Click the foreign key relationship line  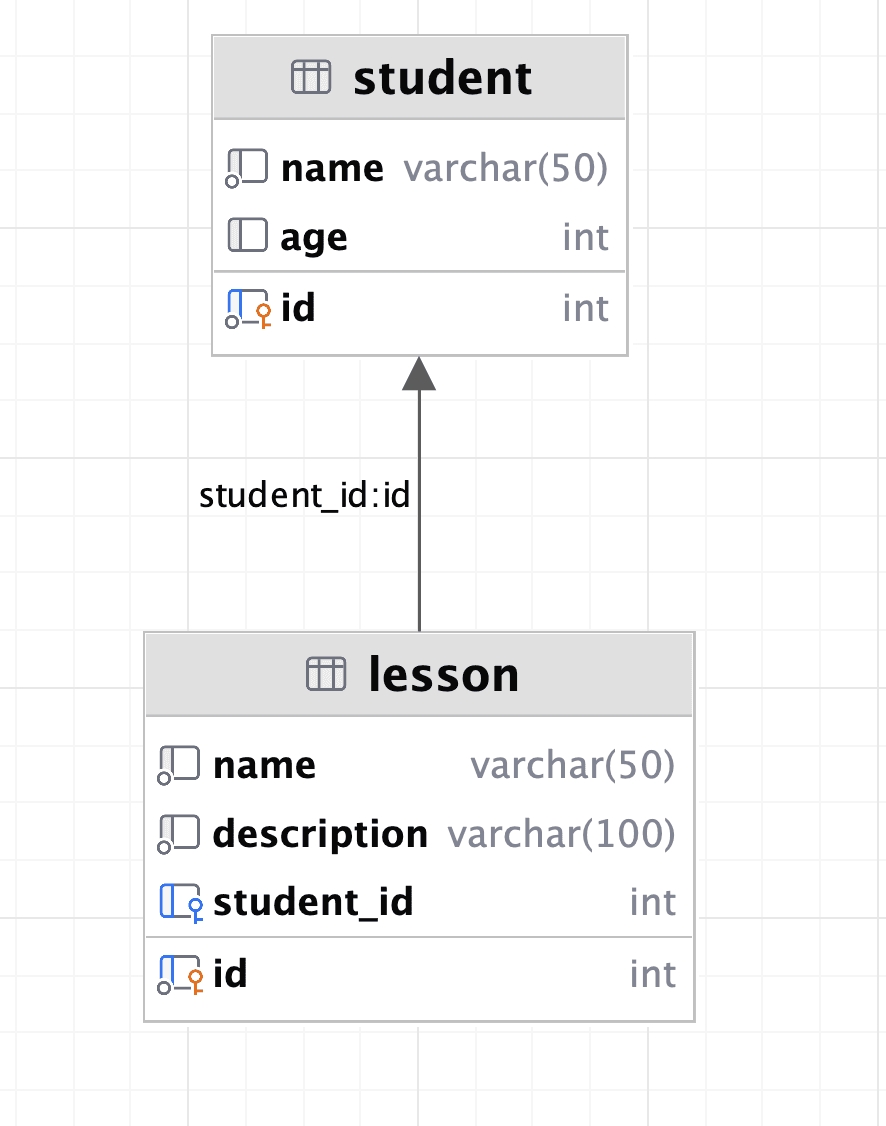point(419,510)
